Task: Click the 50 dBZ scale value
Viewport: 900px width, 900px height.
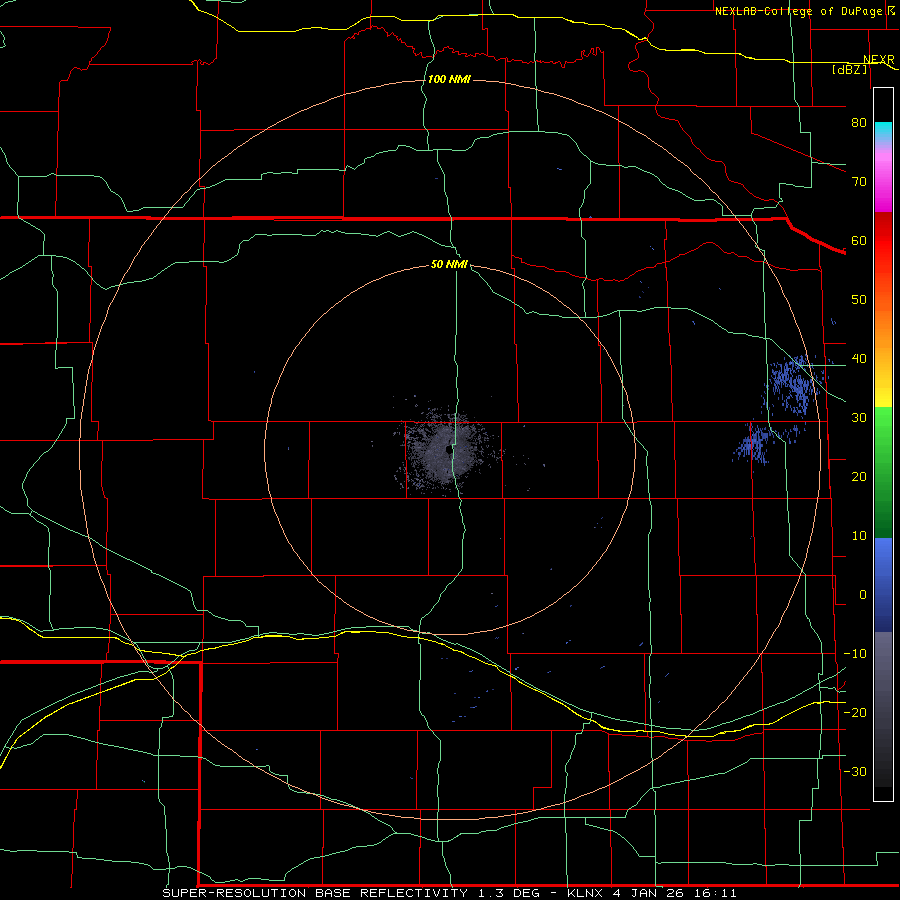Action: tap(859, 300)
